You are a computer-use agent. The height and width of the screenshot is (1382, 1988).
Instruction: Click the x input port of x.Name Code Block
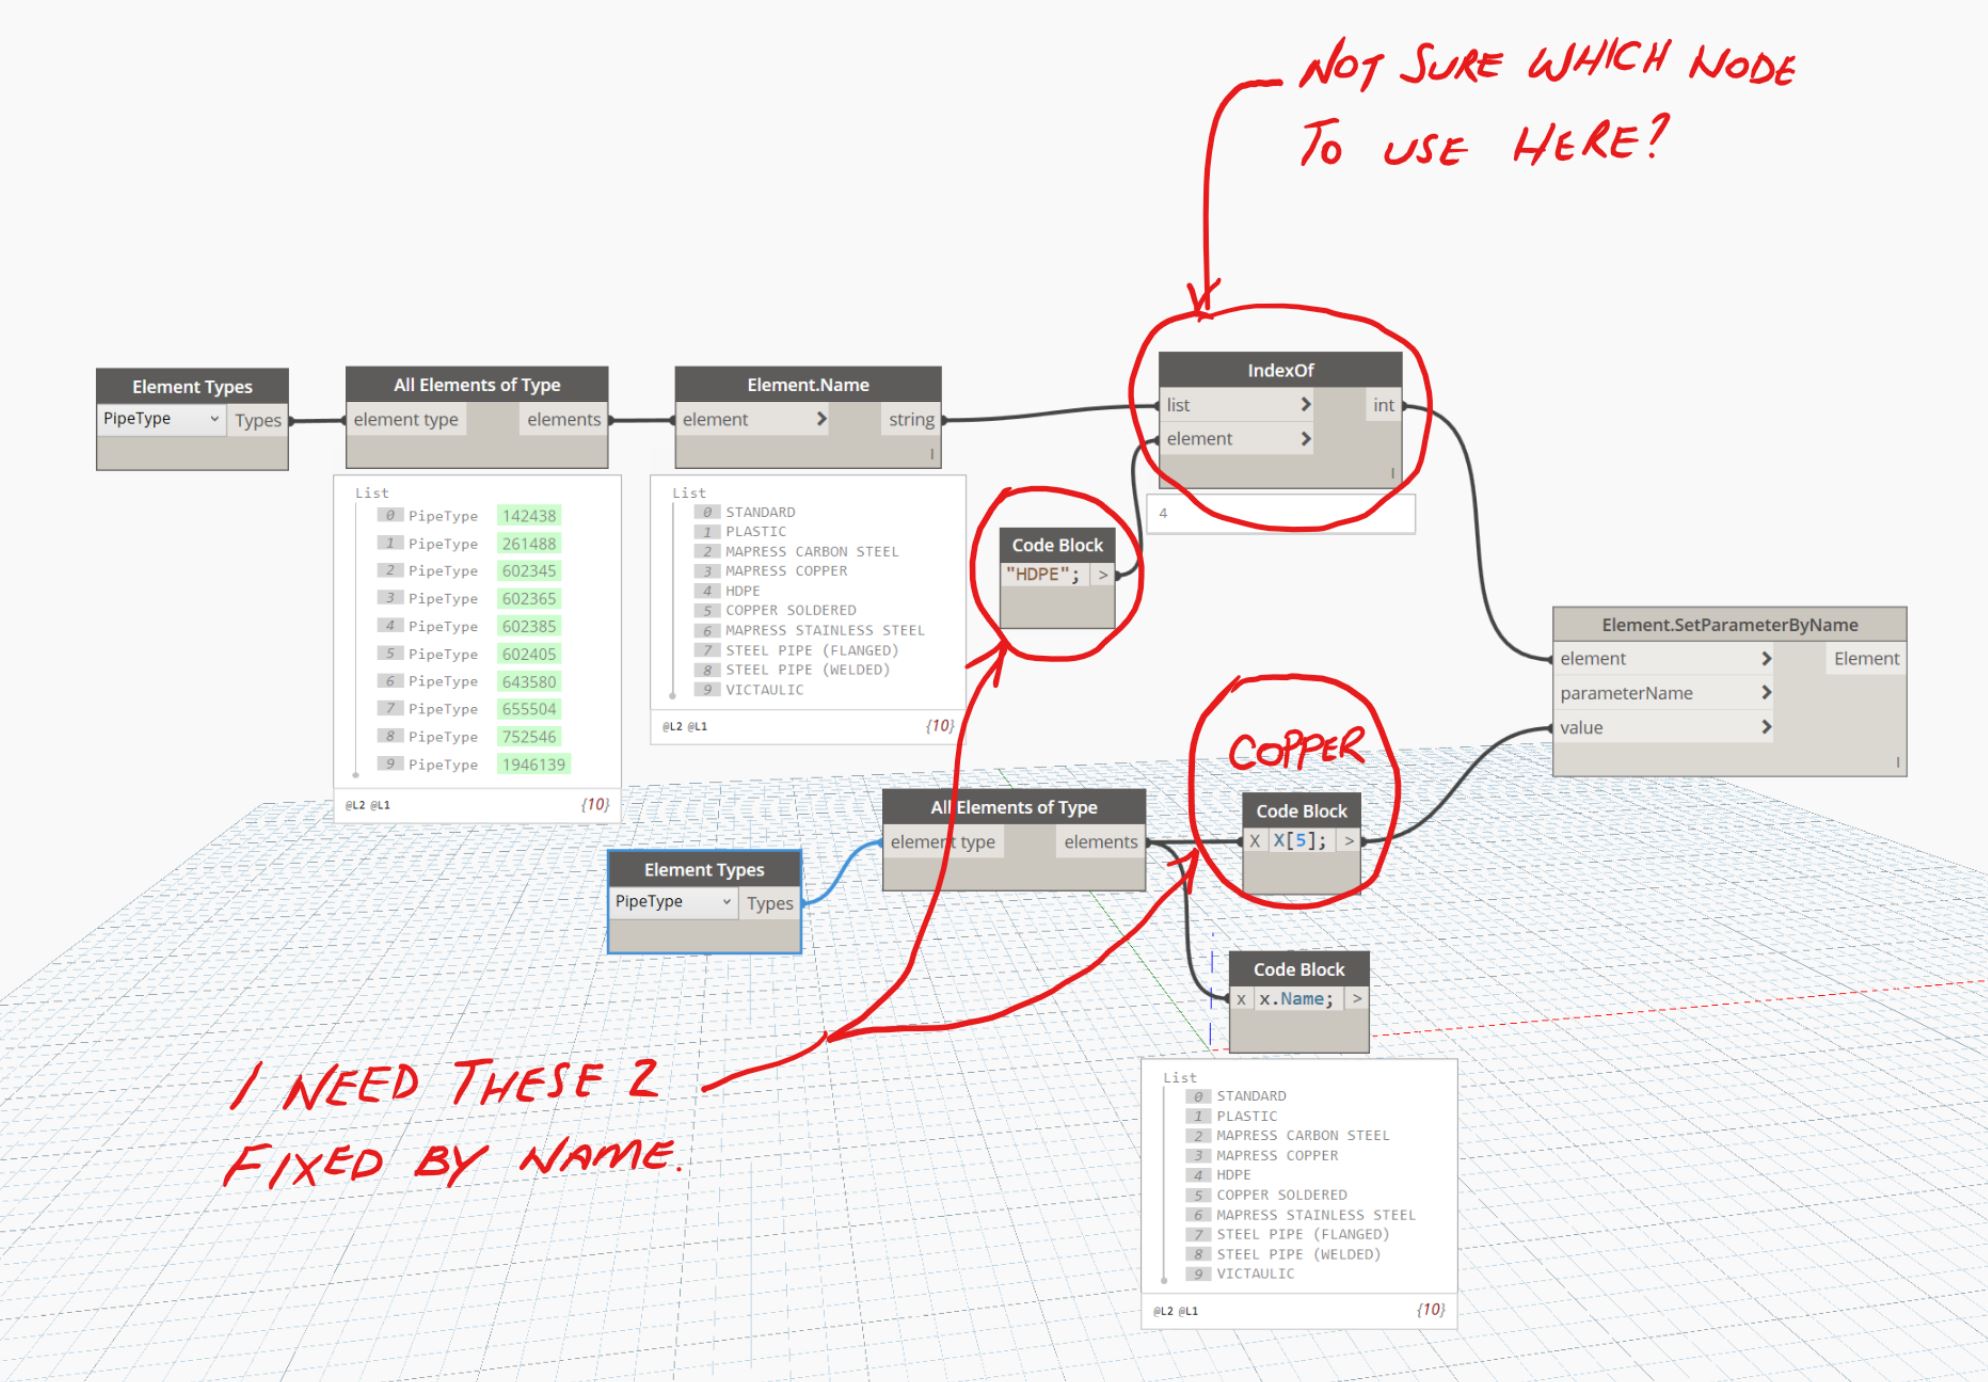click(1241, 999)
